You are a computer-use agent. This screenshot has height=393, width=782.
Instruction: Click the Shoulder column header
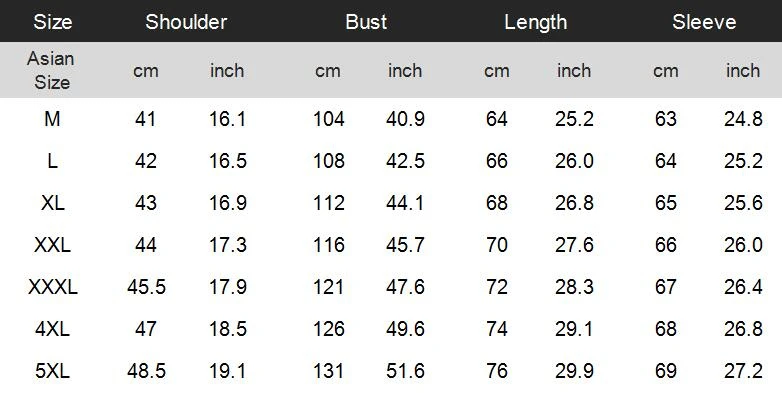pos(186,22)
